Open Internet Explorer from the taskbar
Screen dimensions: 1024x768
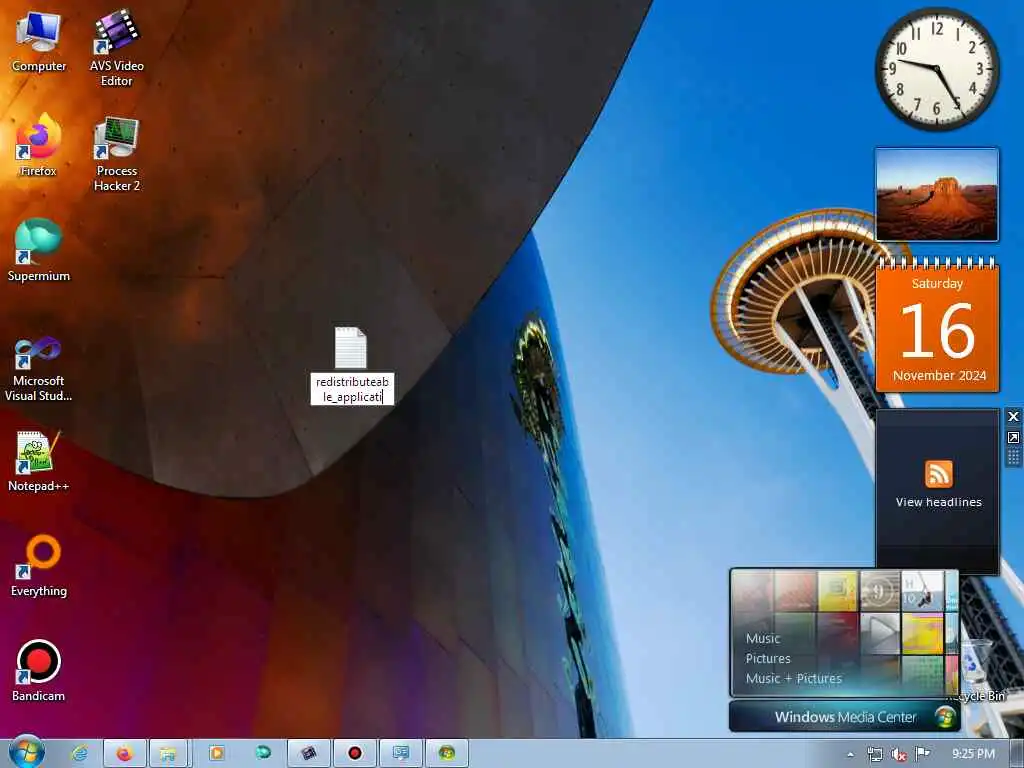pyautogui.click(x=80, y=754)
